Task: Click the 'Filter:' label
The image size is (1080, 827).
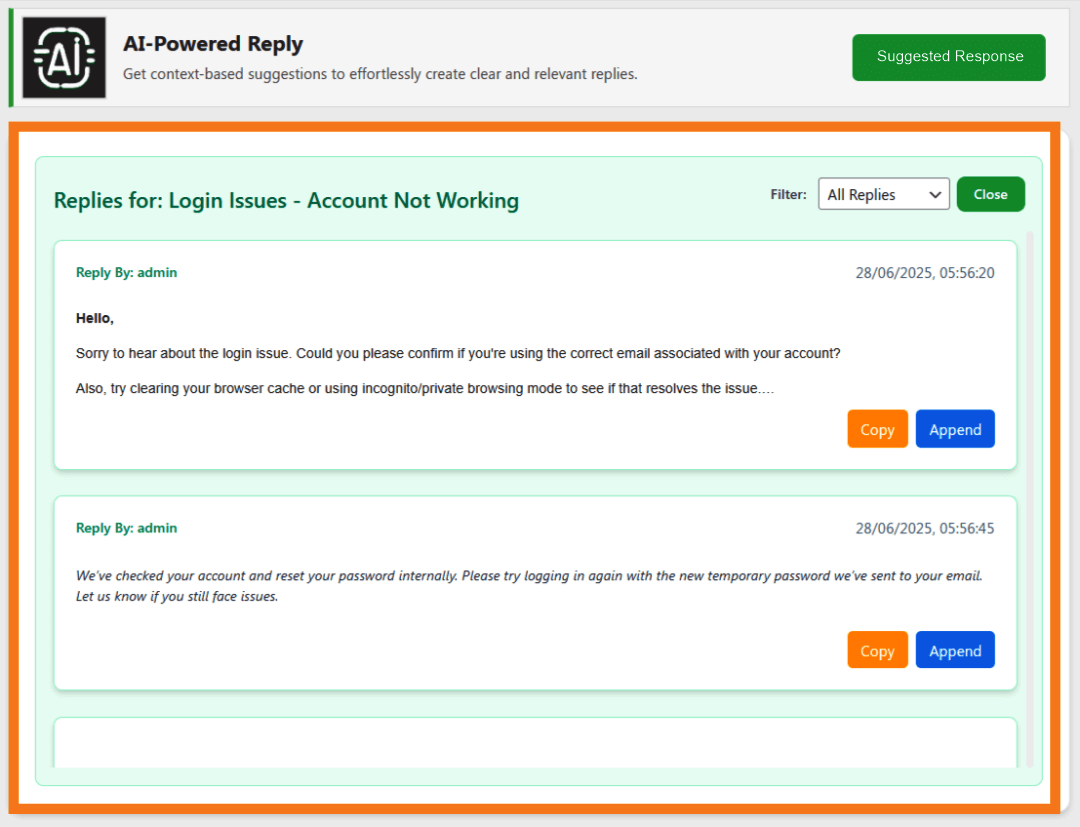Action: click(788, 195)
